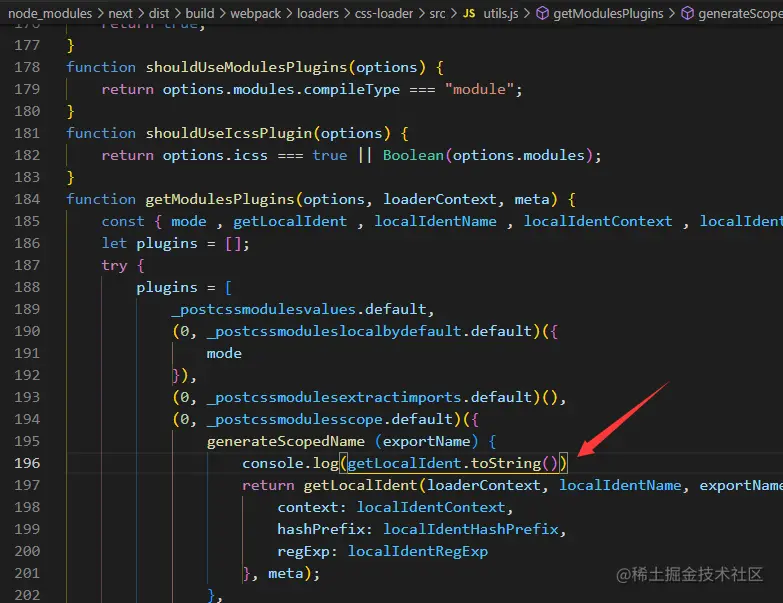Click localIdentHashPrefix on line 199
783x603 pixels.
coord(470,529)
